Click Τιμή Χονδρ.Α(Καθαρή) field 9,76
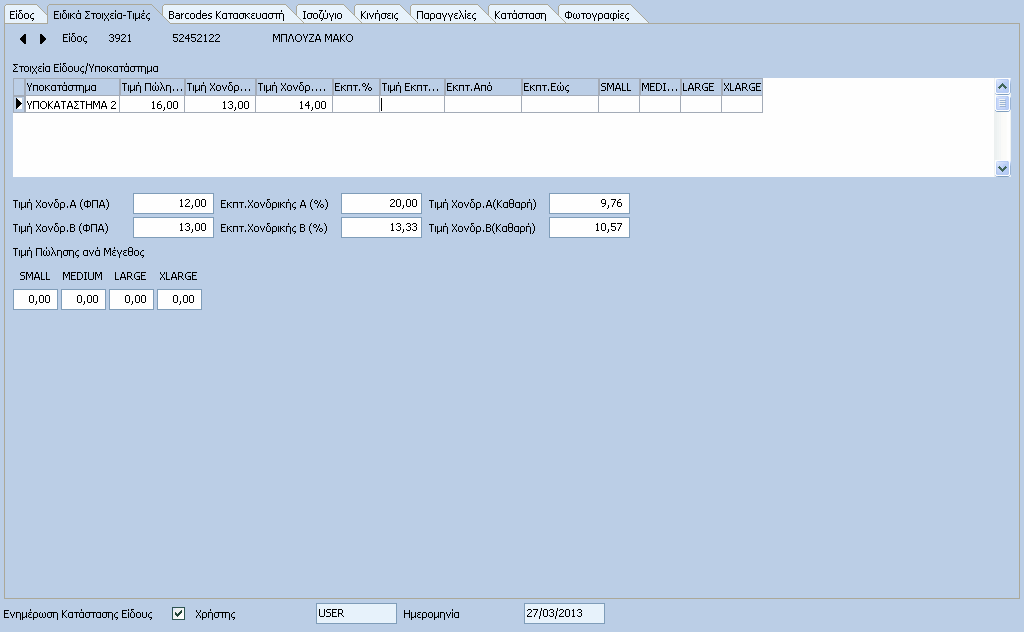1024x632 pixels. (x=589, y=204)
